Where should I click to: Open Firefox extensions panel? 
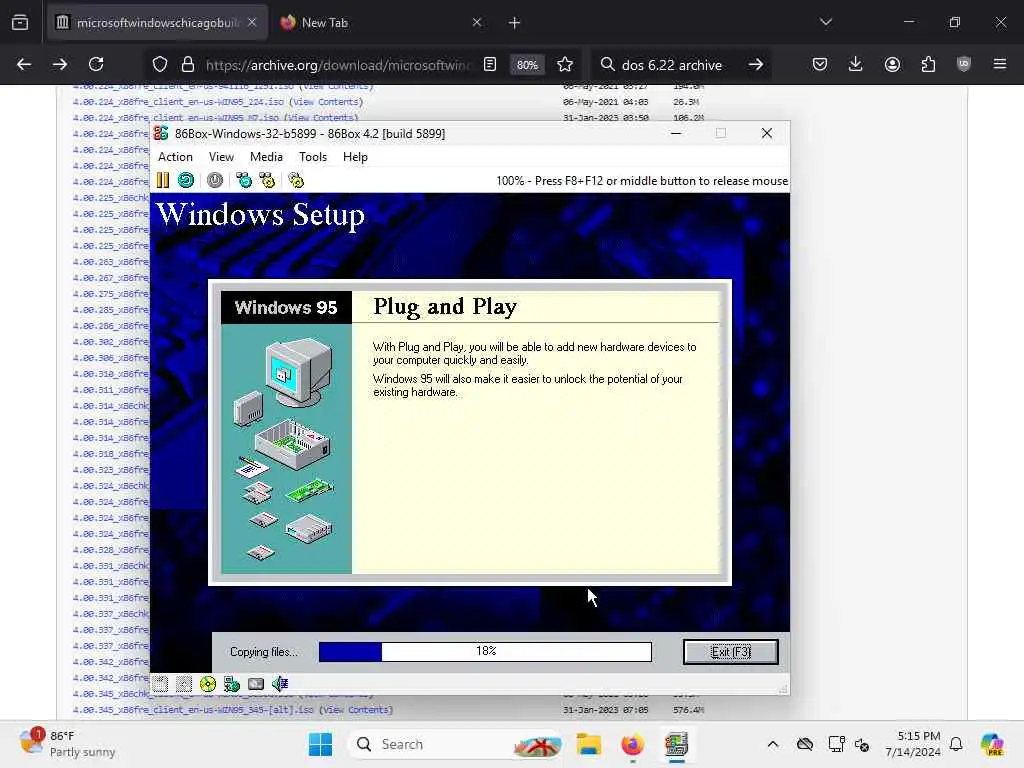coord(928,65)
